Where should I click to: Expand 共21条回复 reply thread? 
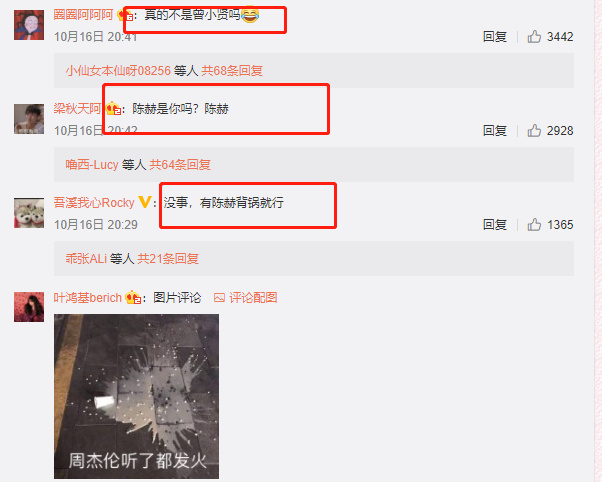tap(168, 259)
